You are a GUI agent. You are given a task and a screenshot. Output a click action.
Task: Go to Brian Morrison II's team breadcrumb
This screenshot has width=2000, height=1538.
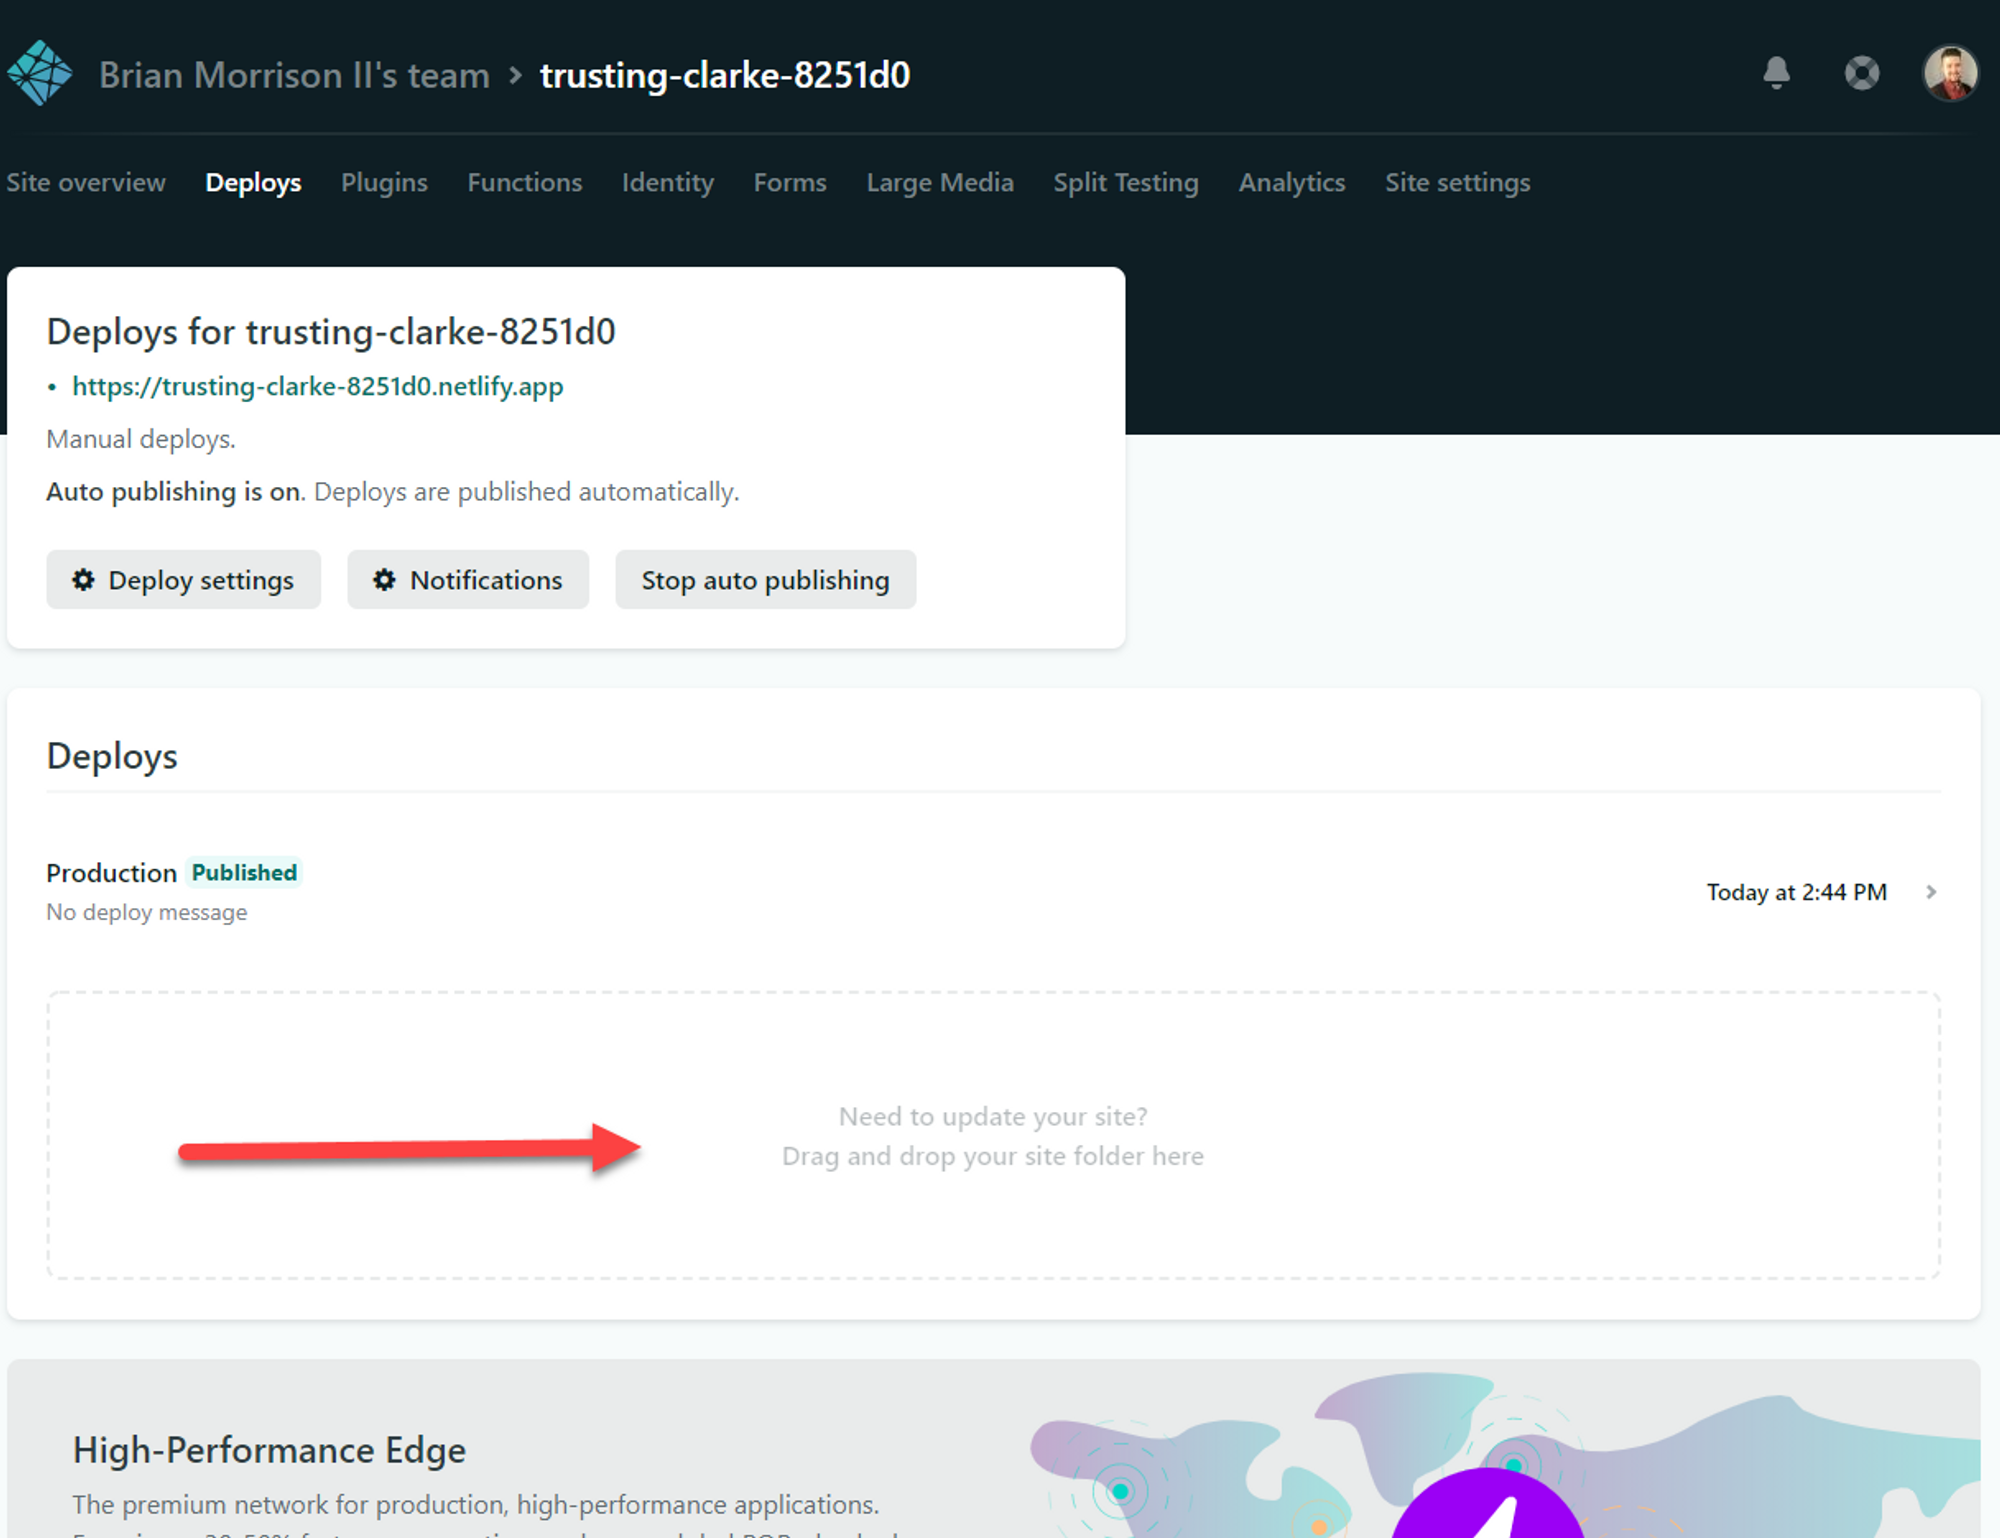pos(294,75)
